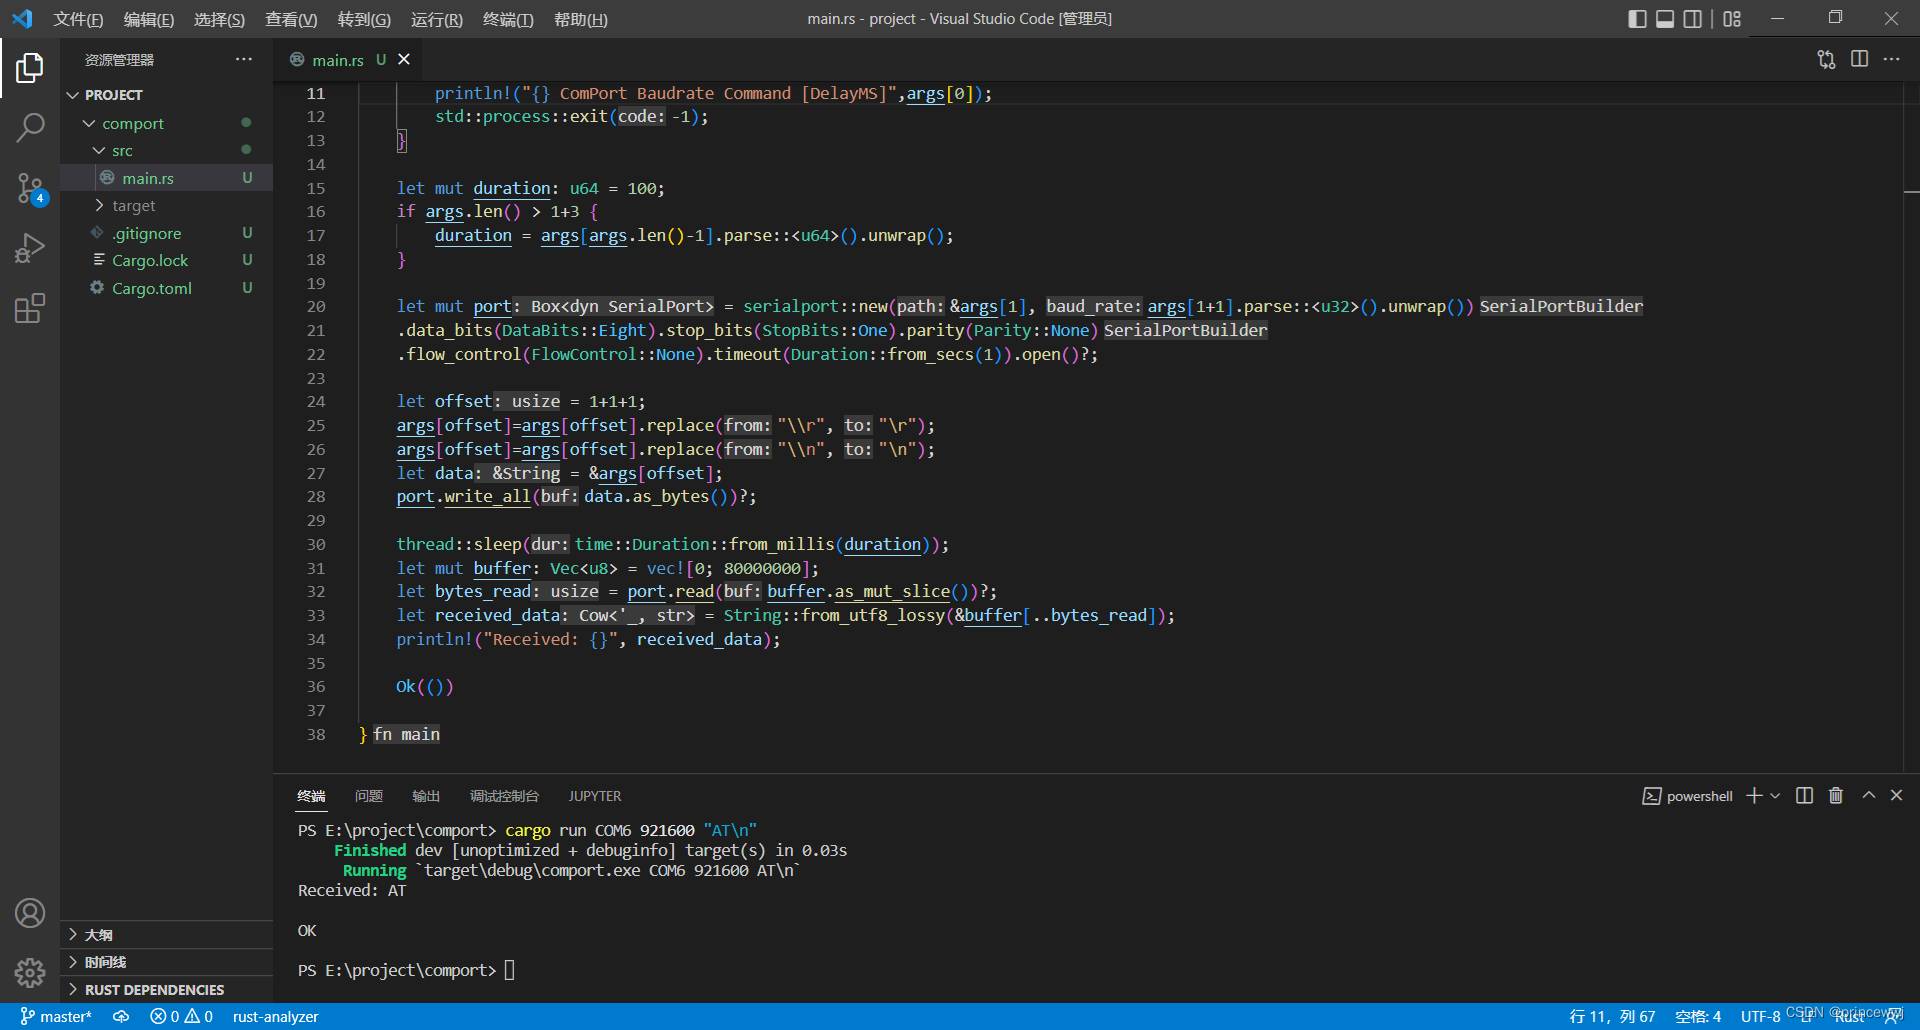Click the Split Editor icon top right
Screen dimensions: 1920x1030
click(x=1860, y=59)
